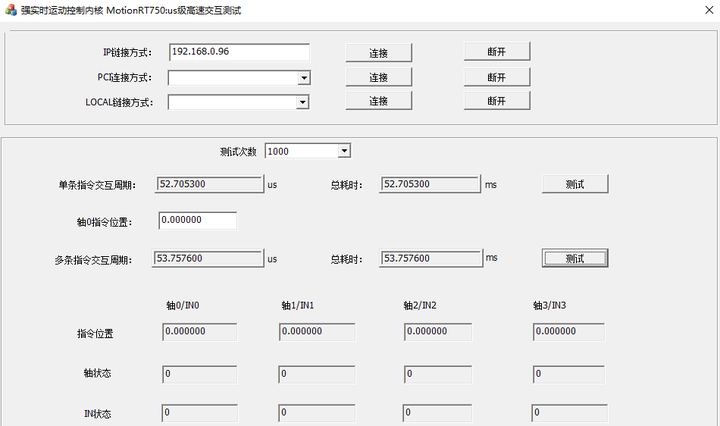Click 测试 button for 多条指令交互周期
The width and height of the screenshot is (720, 426).
[x=575, y=258]
